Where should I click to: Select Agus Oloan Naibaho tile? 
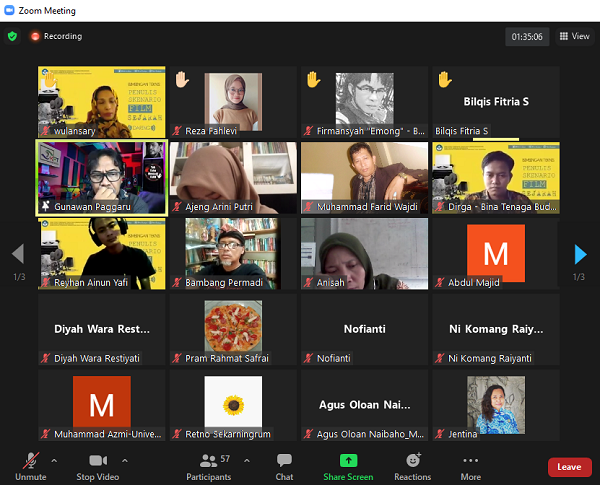pyautogui.click(x=364, y=405)
